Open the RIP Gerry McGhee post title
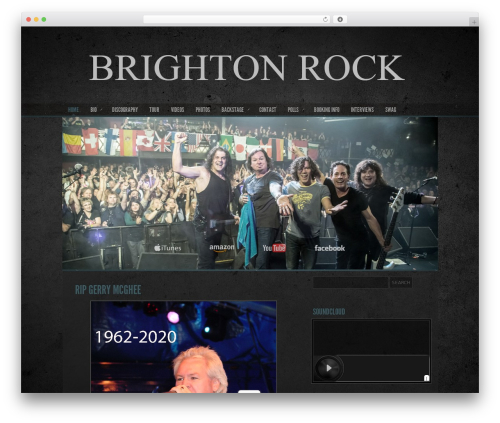The image size is (500, 423). [x=108, y=290]
